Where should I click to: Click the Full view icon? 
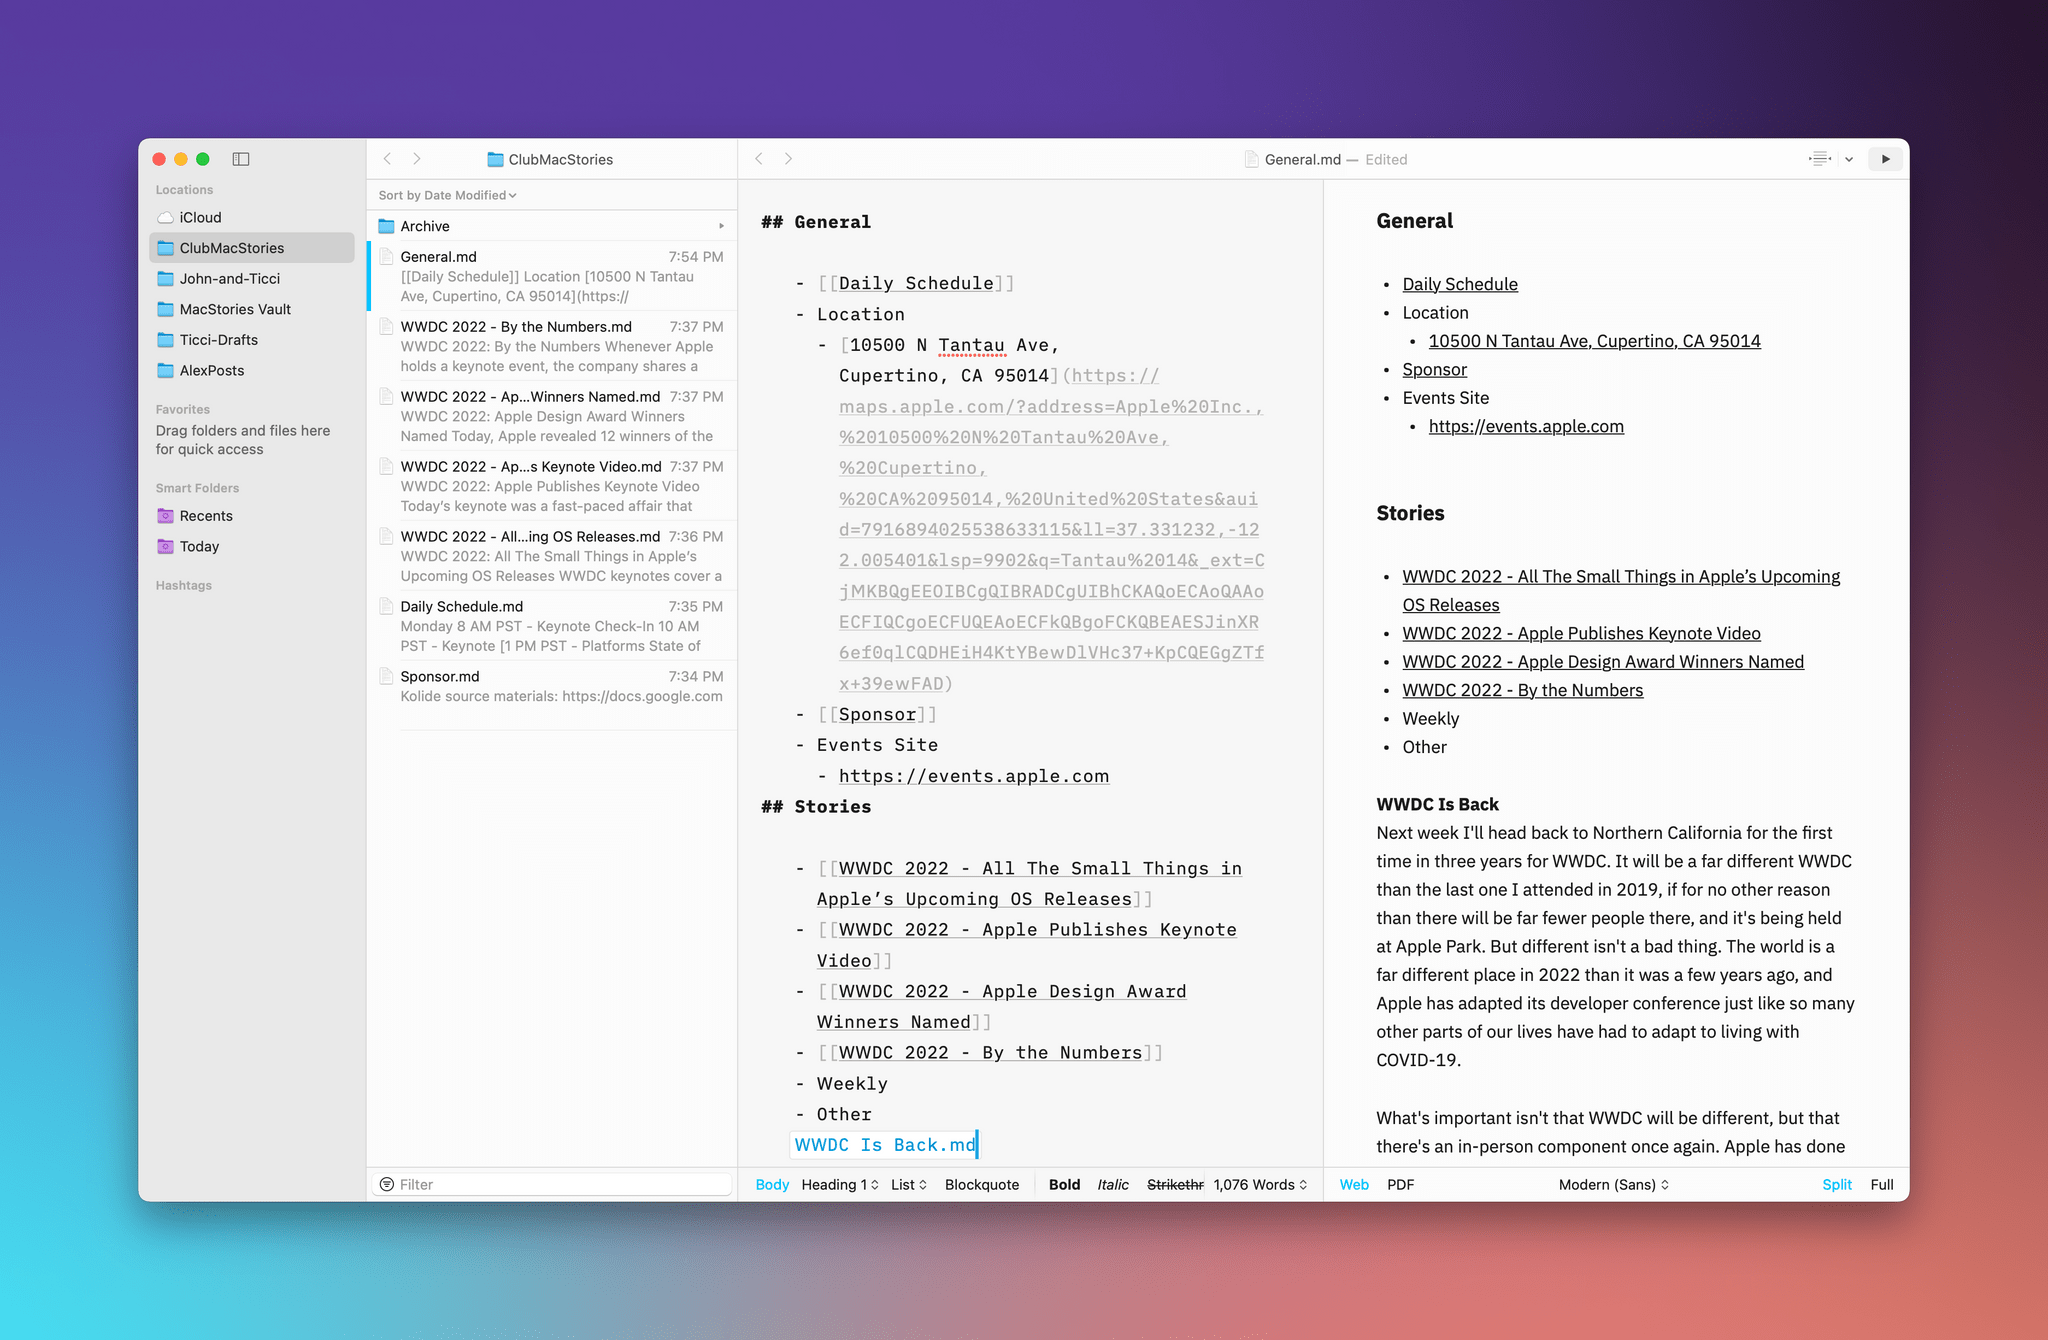tap(1881, 1183)
